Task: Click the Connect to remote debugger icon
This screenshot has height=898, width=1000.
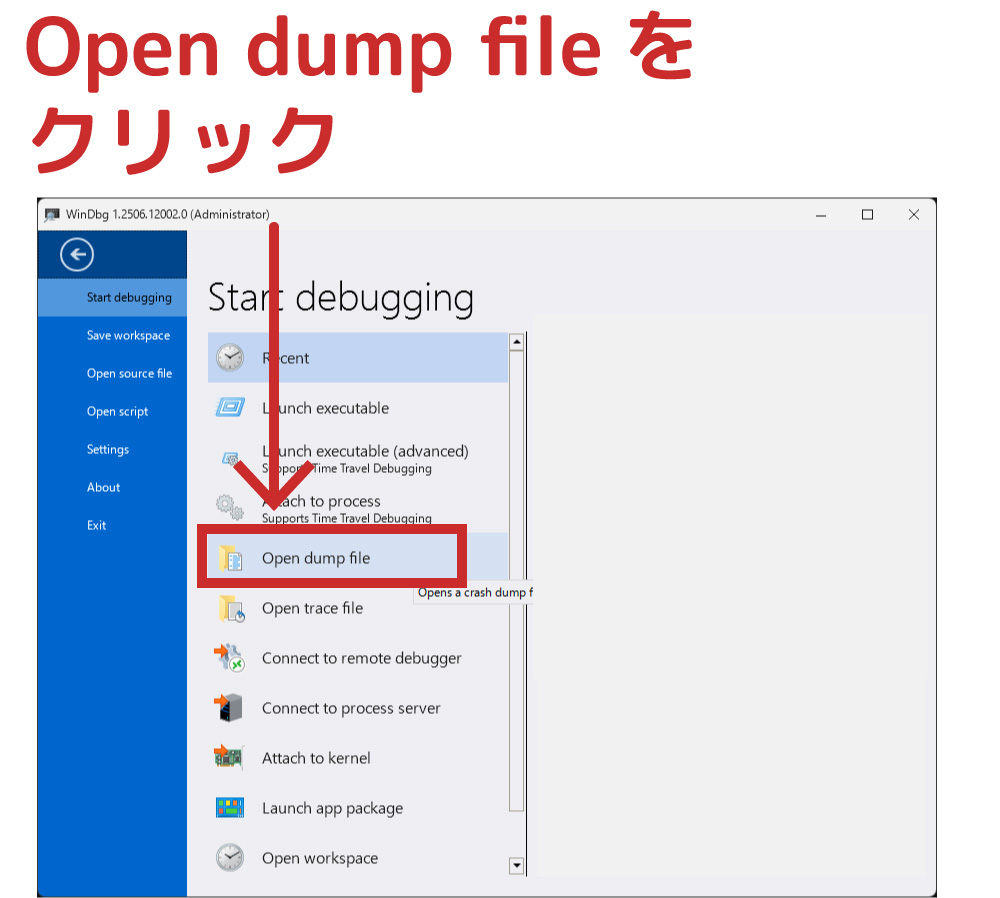Action: click(230, 658)
